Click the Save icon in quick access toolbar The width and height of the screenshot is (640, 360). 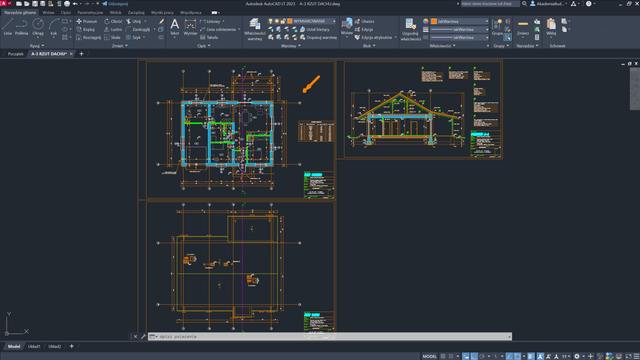[x=35, y=4]
